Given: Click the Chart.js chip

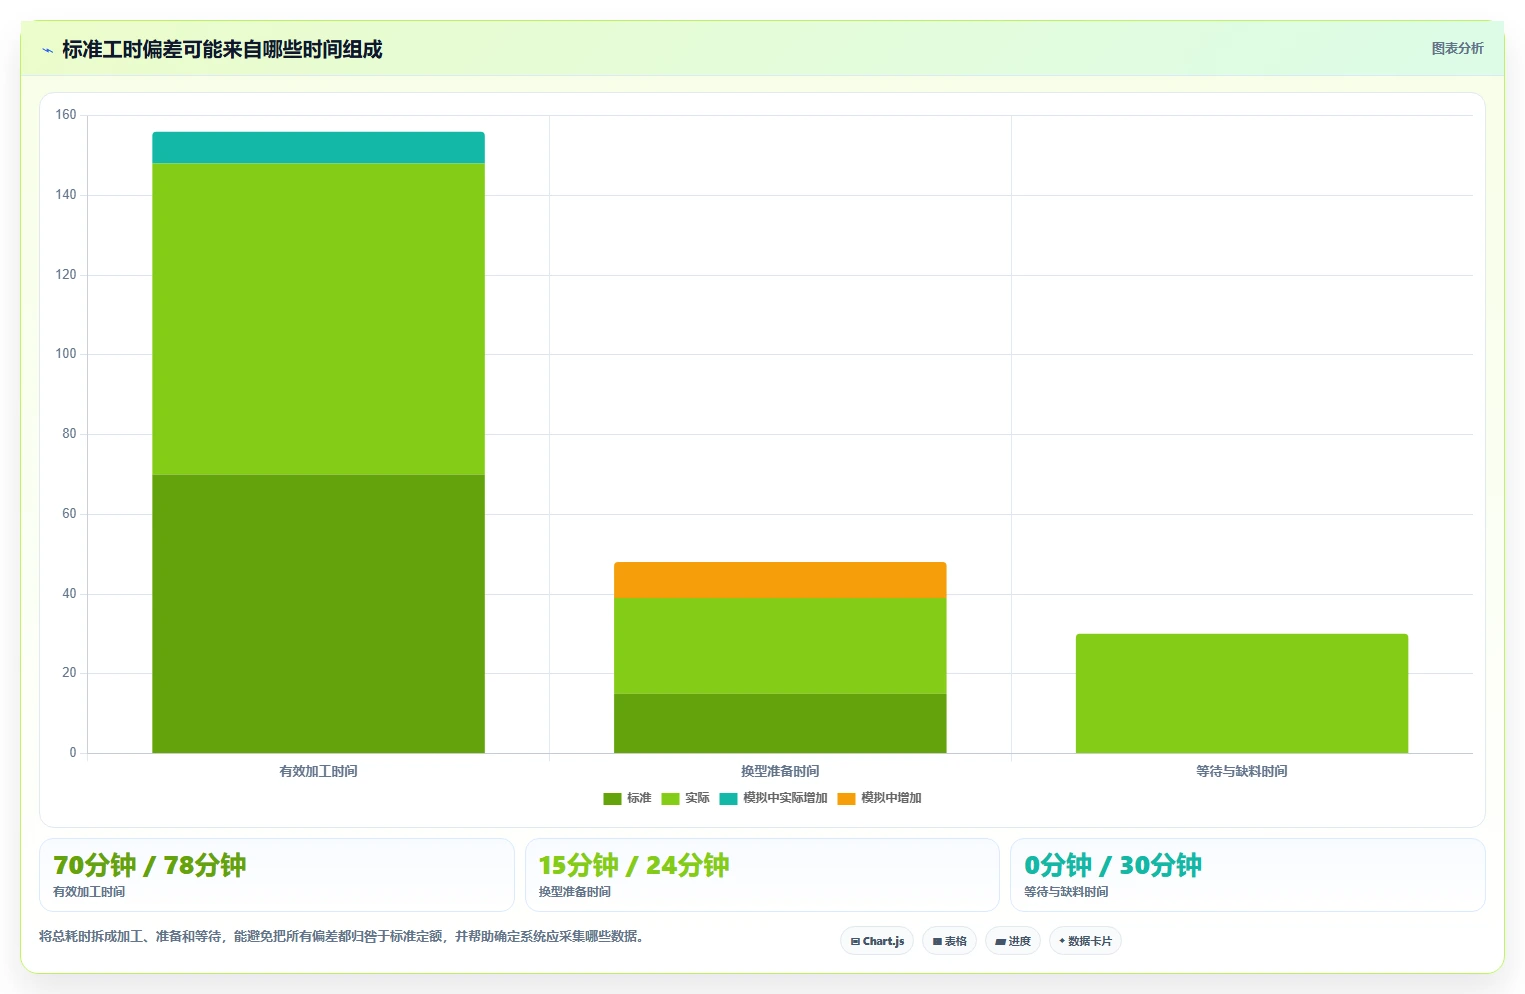Looking at the screenshot, I should 877,941.
